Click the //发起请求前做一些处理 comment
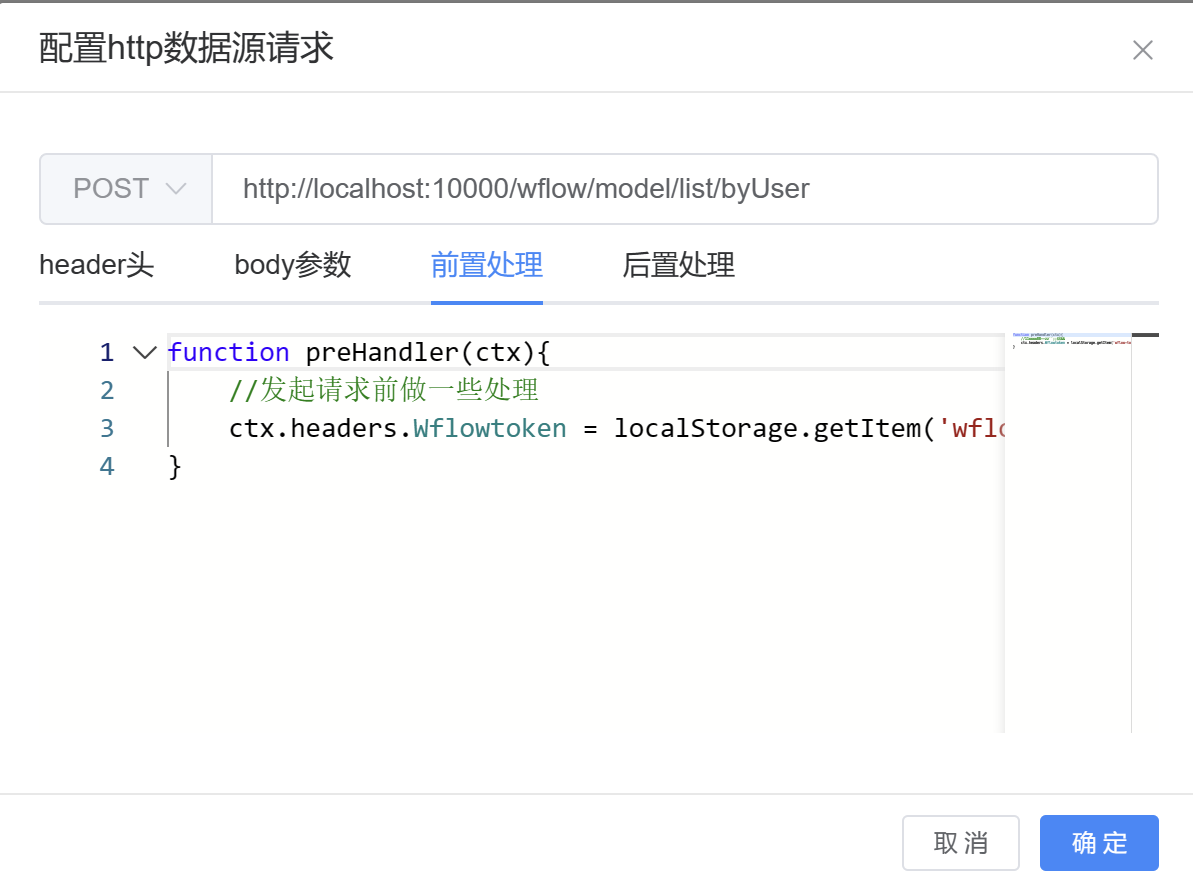 383,390
